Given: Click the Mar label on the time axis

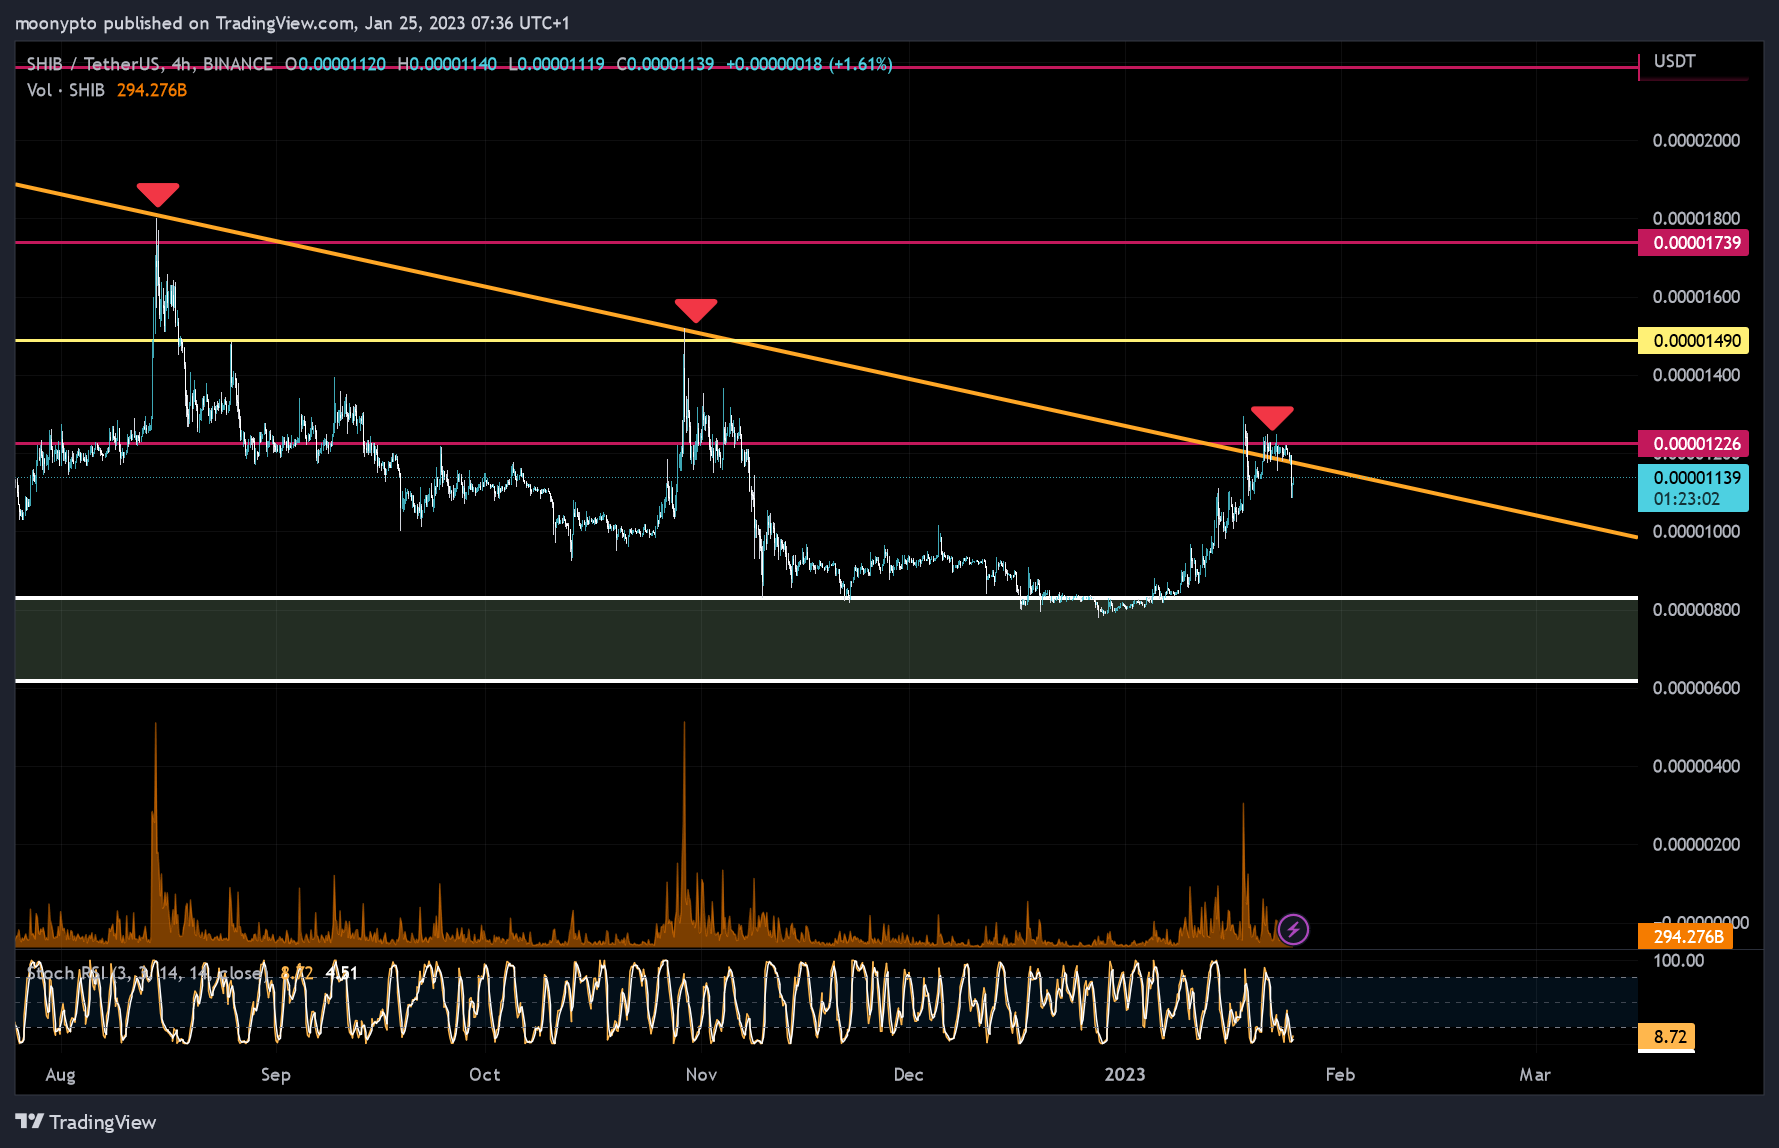Looking at the screenshot, I should pyautogui.click(x=1535, y=1075).
